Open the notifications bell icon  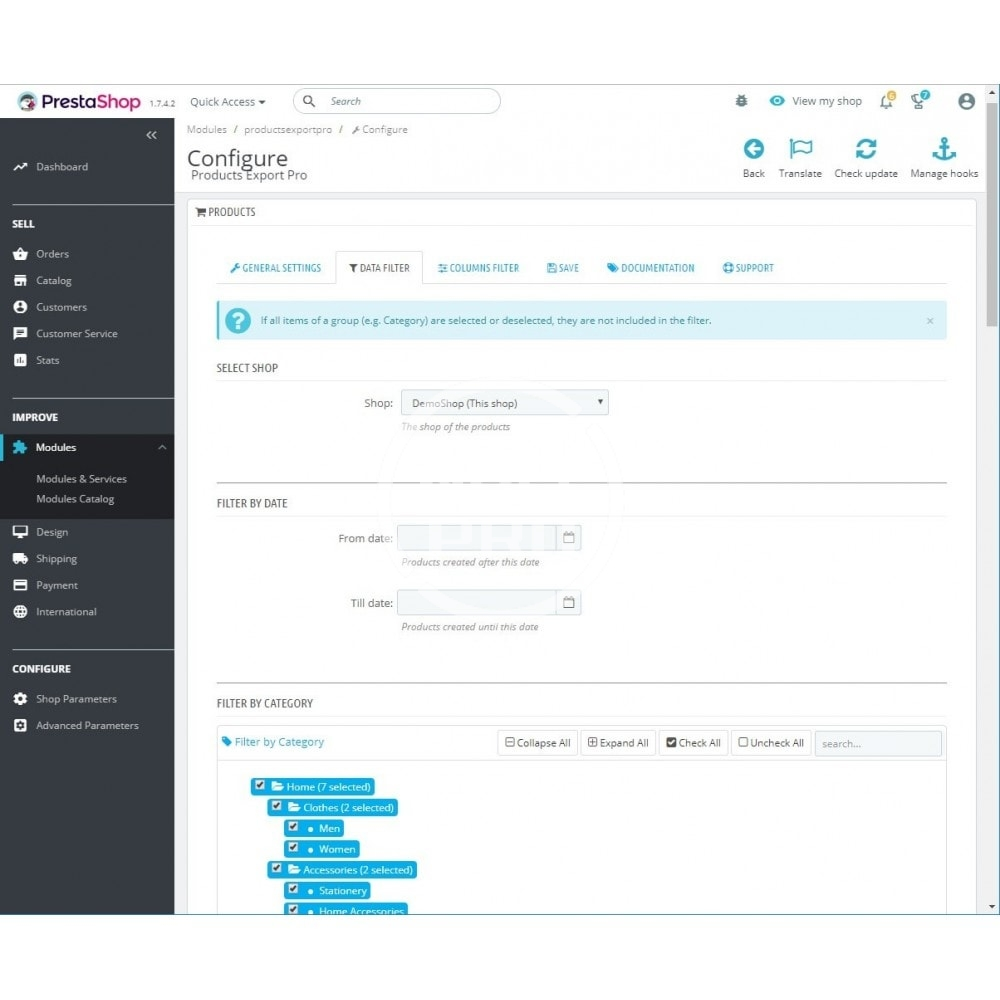(x=886, y=101)
